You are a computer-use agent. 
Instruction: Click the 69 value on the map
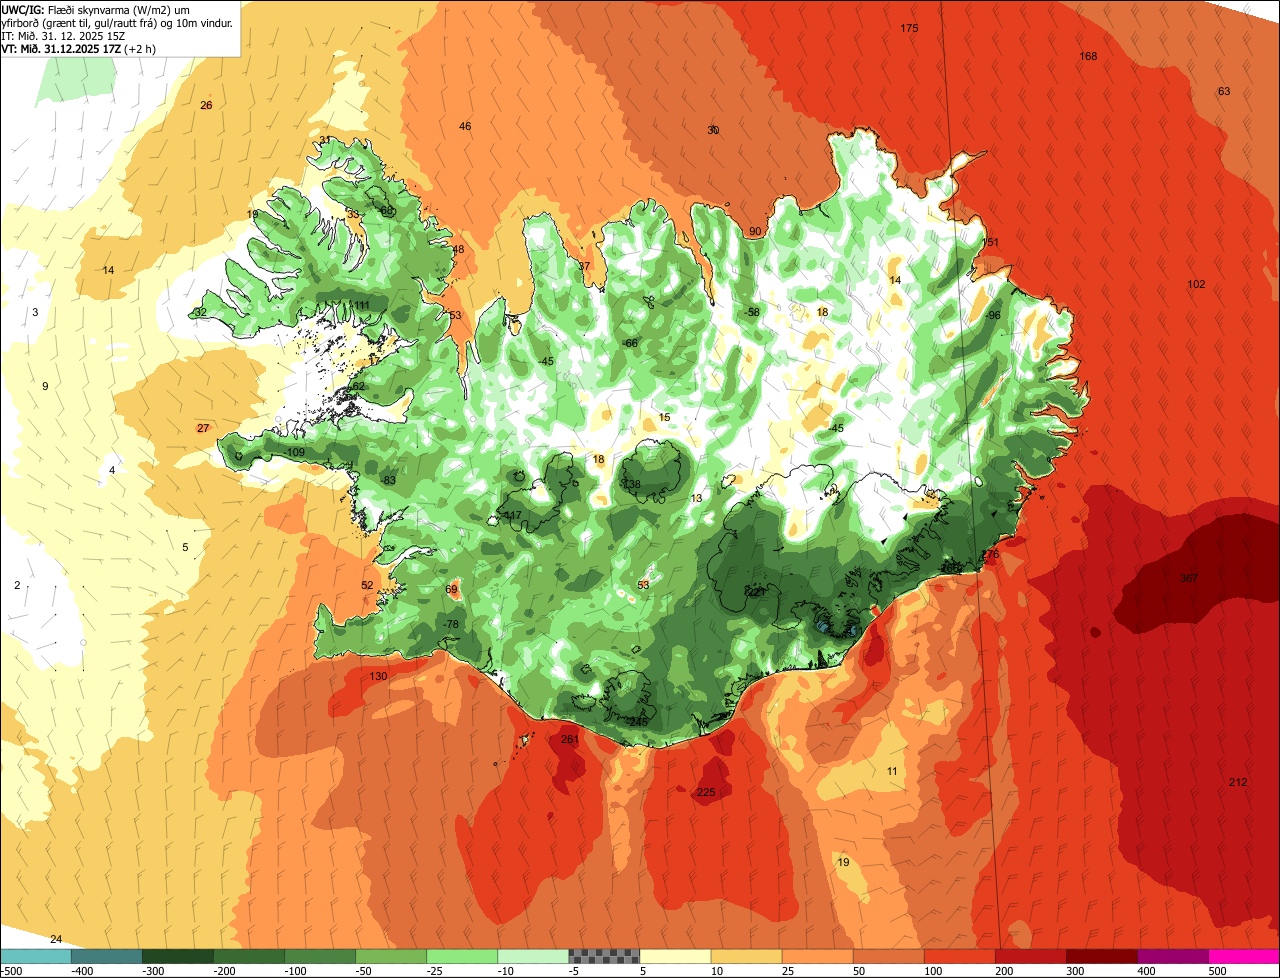point(451,589)
